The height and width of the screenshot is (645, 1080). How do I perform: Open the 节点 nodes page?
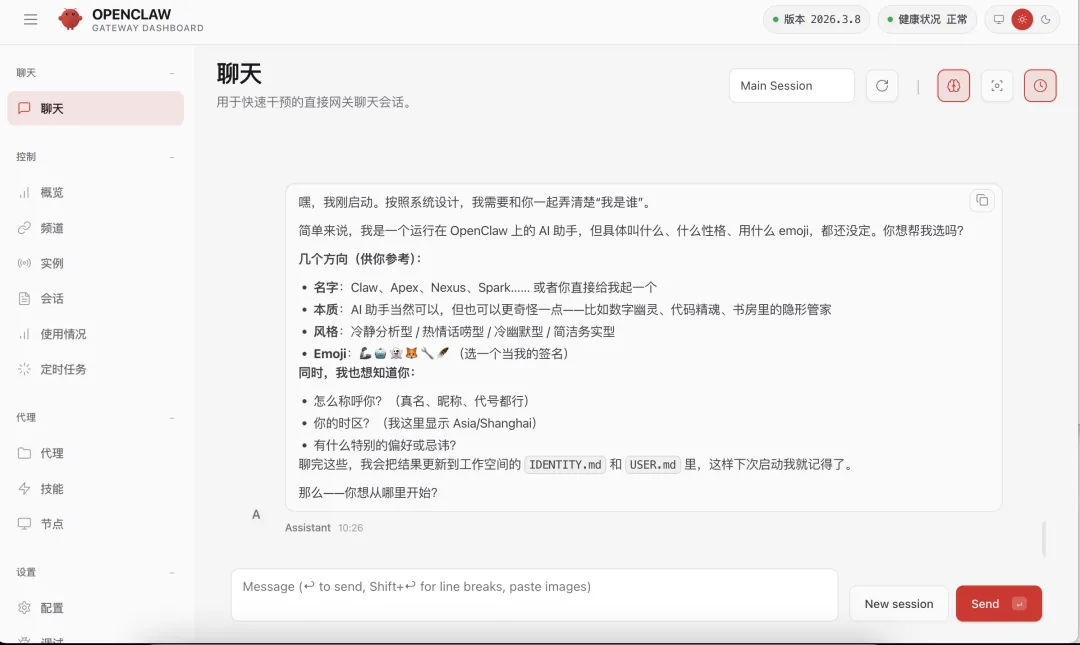tap(96, 524)
